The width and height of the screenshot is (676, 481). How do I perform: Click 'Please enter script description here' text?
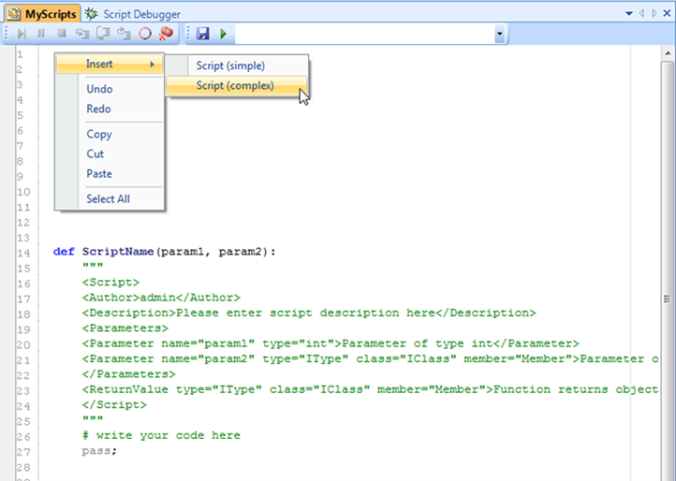coord(305,313)
